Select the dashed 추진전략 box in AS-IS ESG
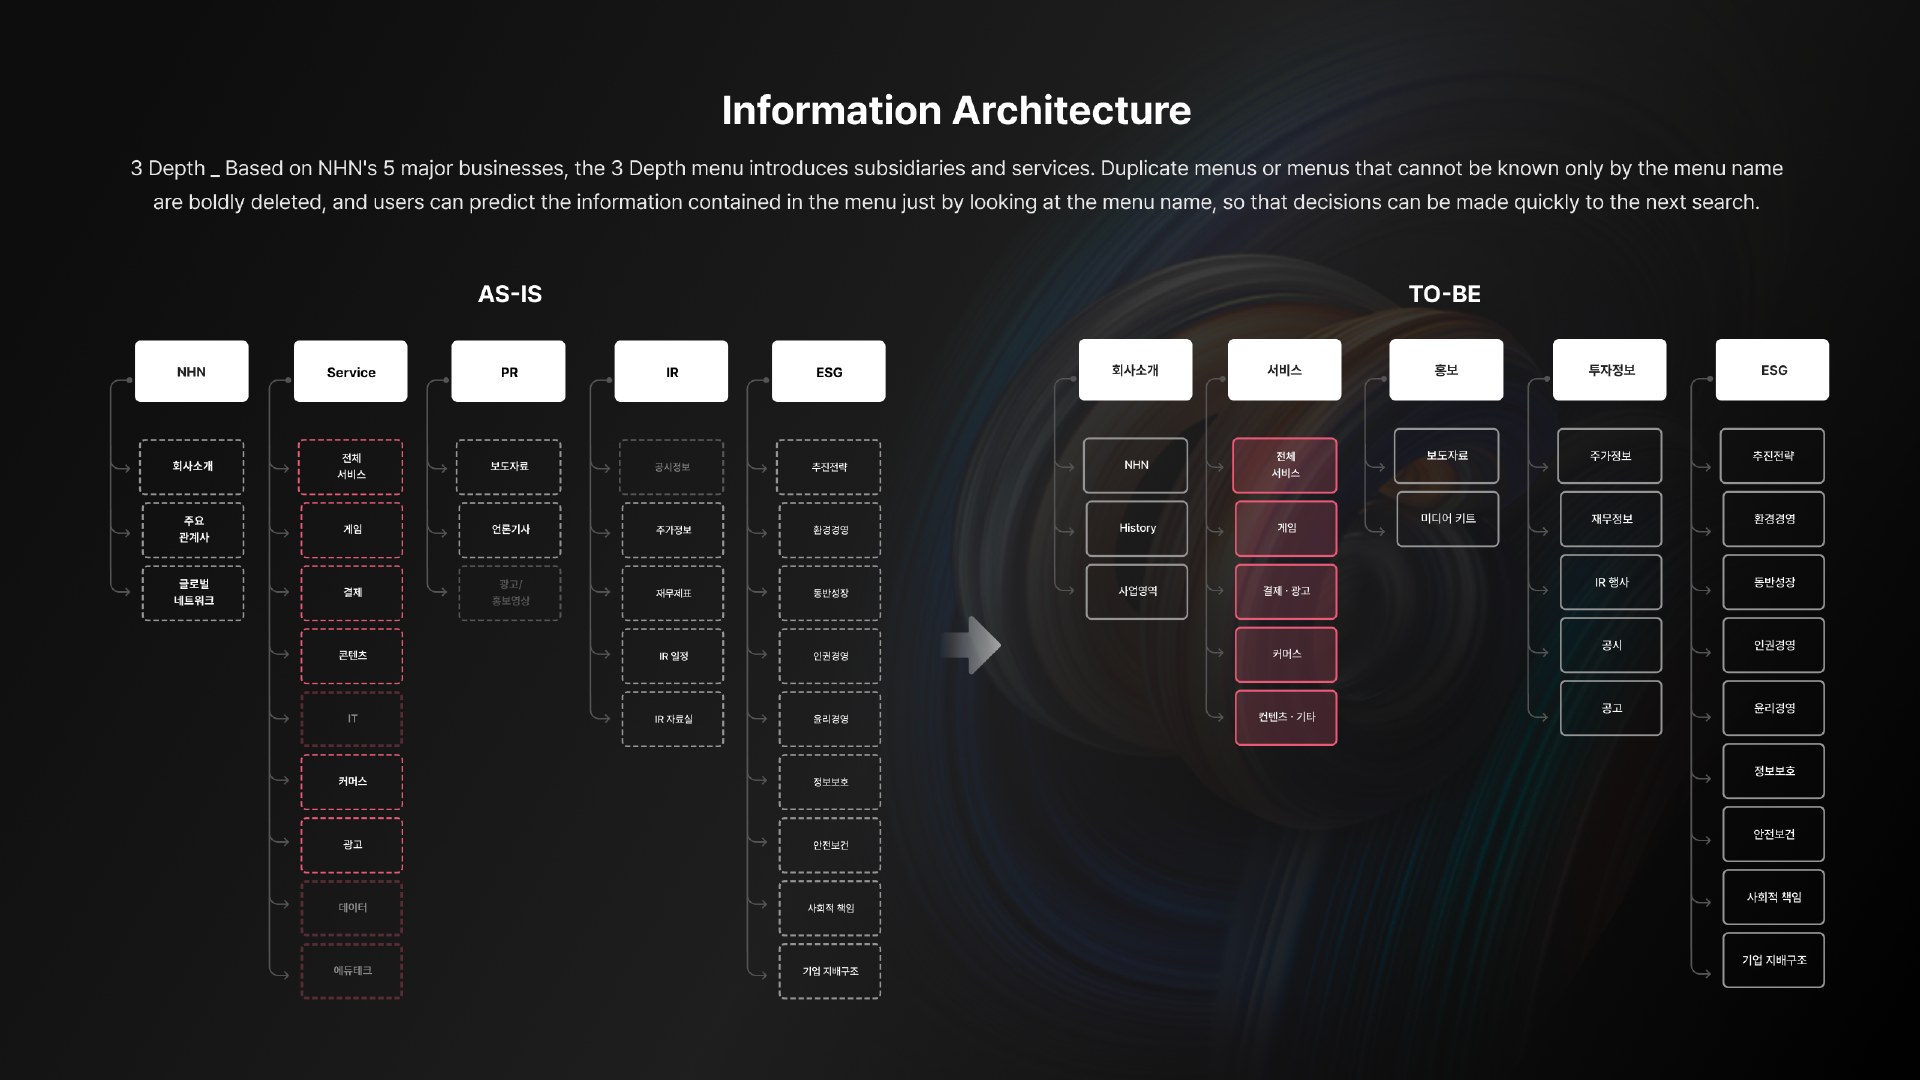The height and width of the screenshot is (1080, 1920). pos(829,467)
